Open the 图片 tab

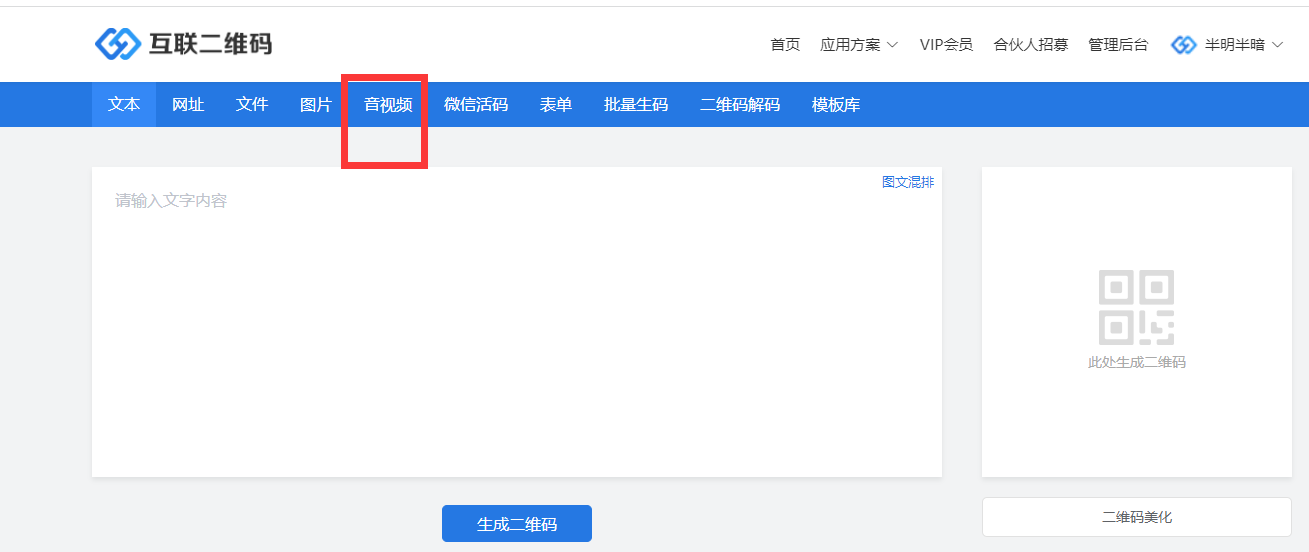(x=316, y=104)
